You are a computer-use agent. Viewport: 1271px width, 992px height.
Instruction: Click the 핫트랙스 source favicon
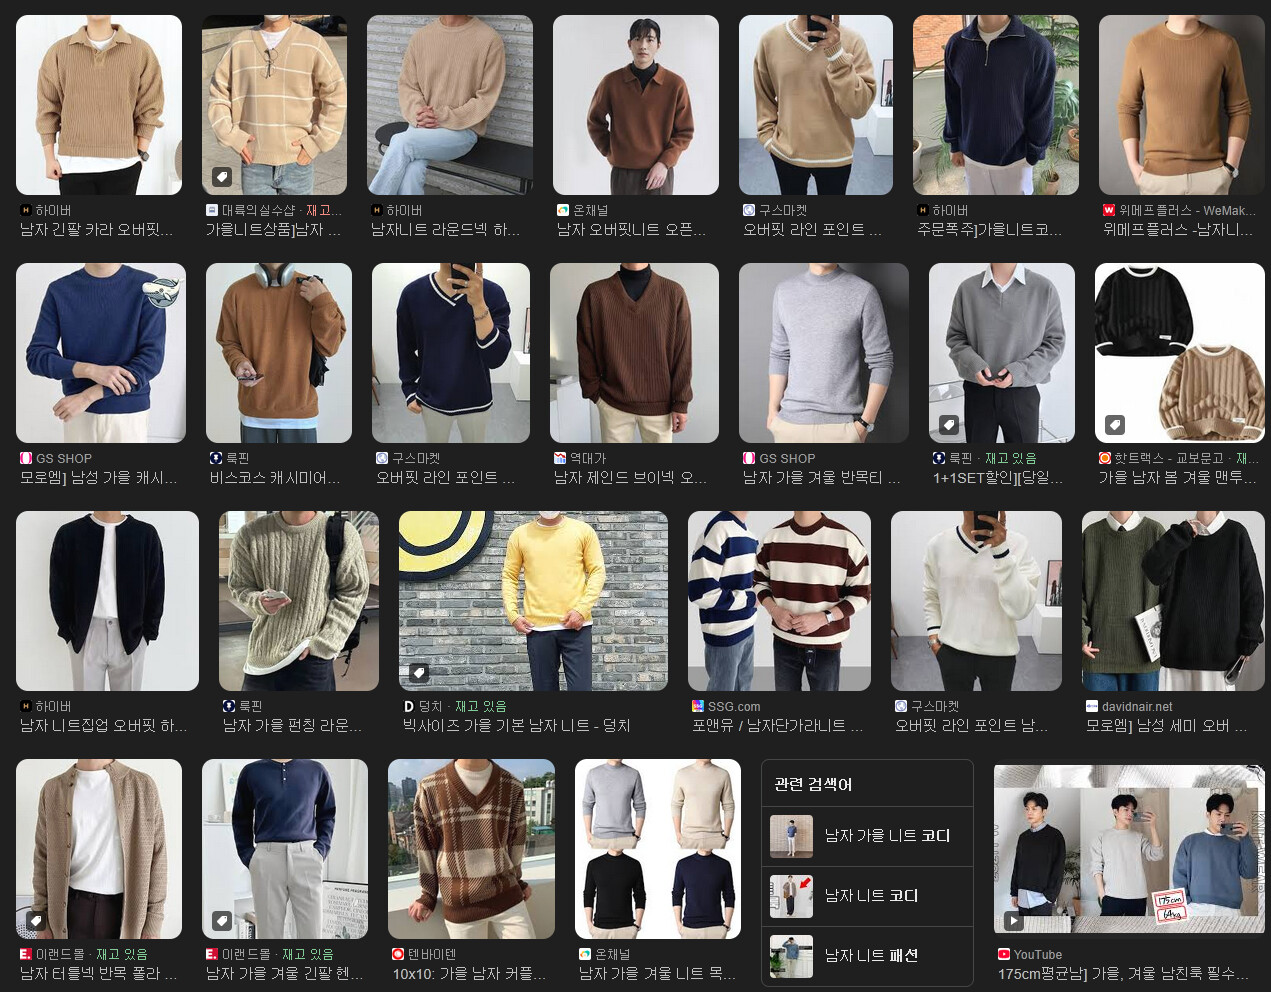click(x=1105, y=458)
